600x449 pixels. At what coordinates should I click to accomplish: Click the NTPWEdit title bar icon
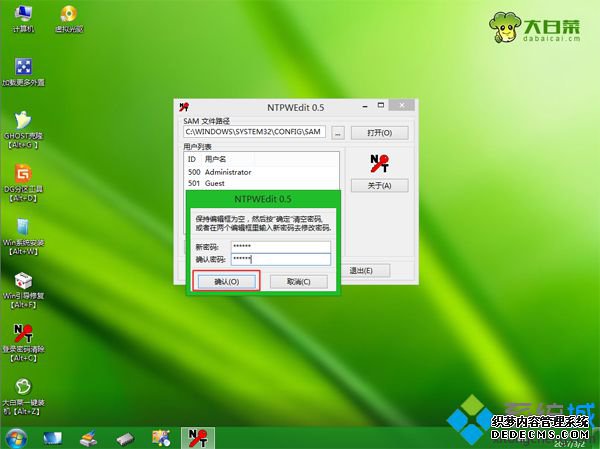[x=184, y=107]
